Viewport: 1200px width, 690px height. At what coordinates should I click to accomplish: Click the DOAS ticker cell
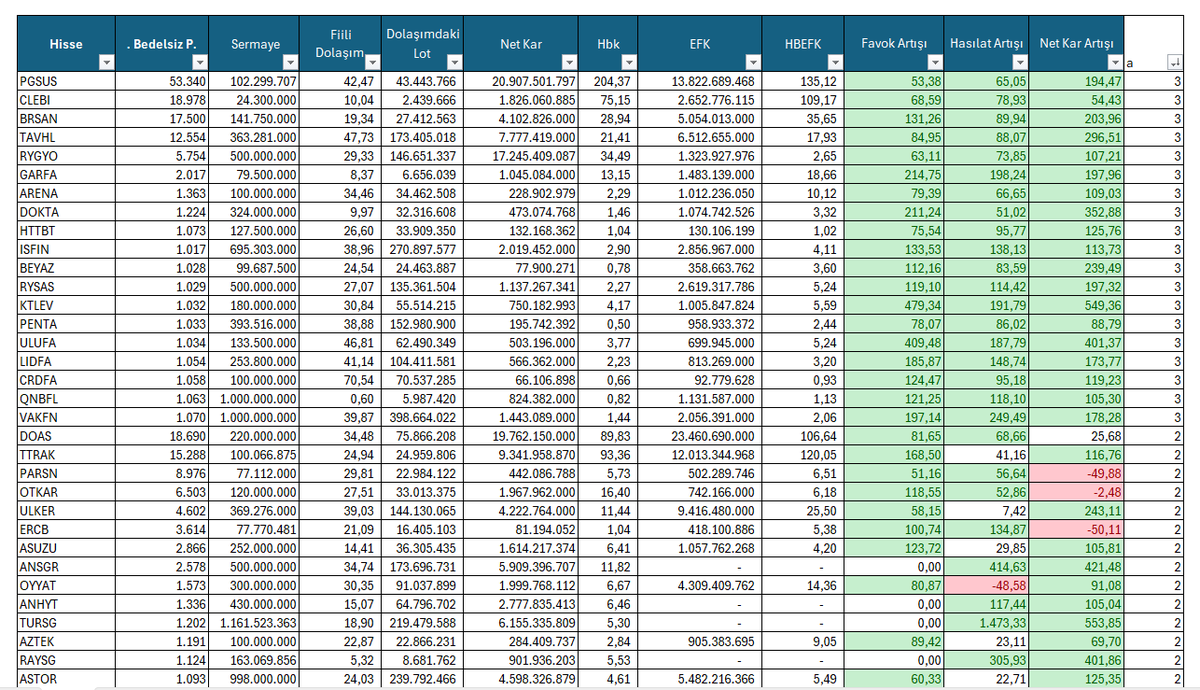(x=66, y=437)
